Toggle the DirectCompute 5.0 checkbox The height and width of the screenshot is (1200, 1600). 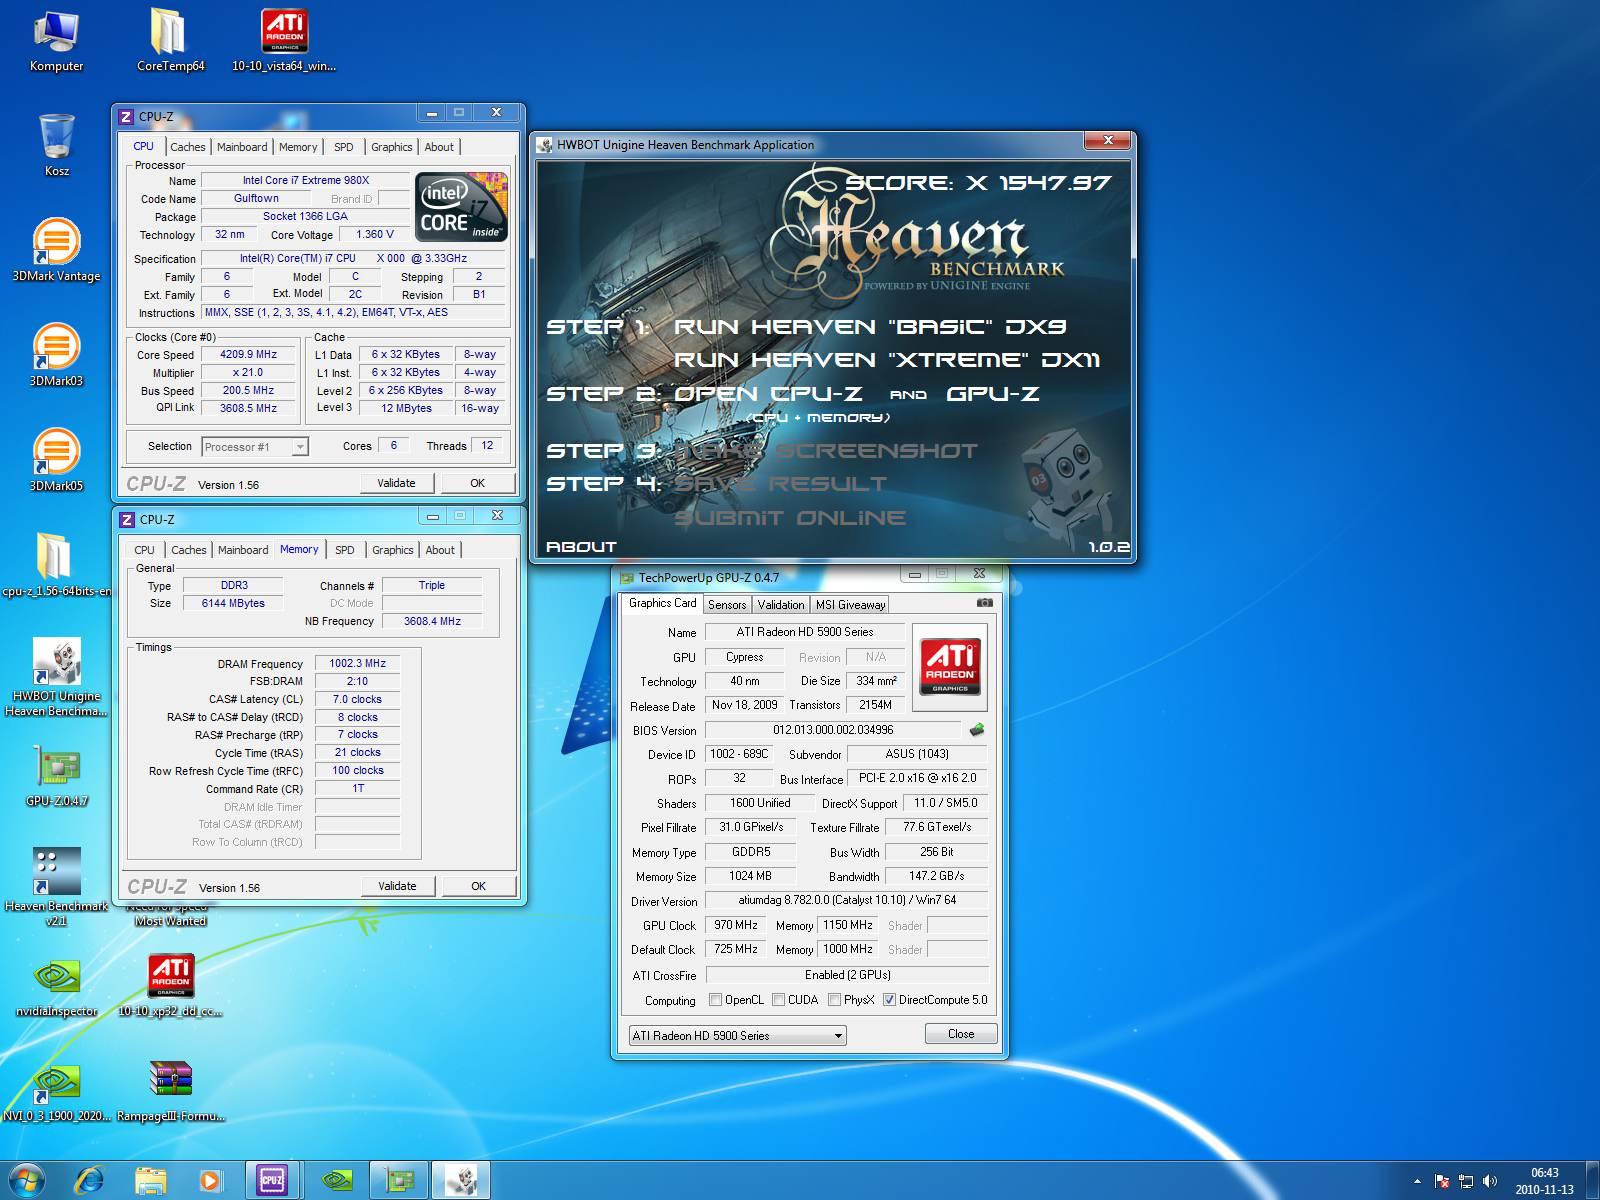tap(889, 999)
